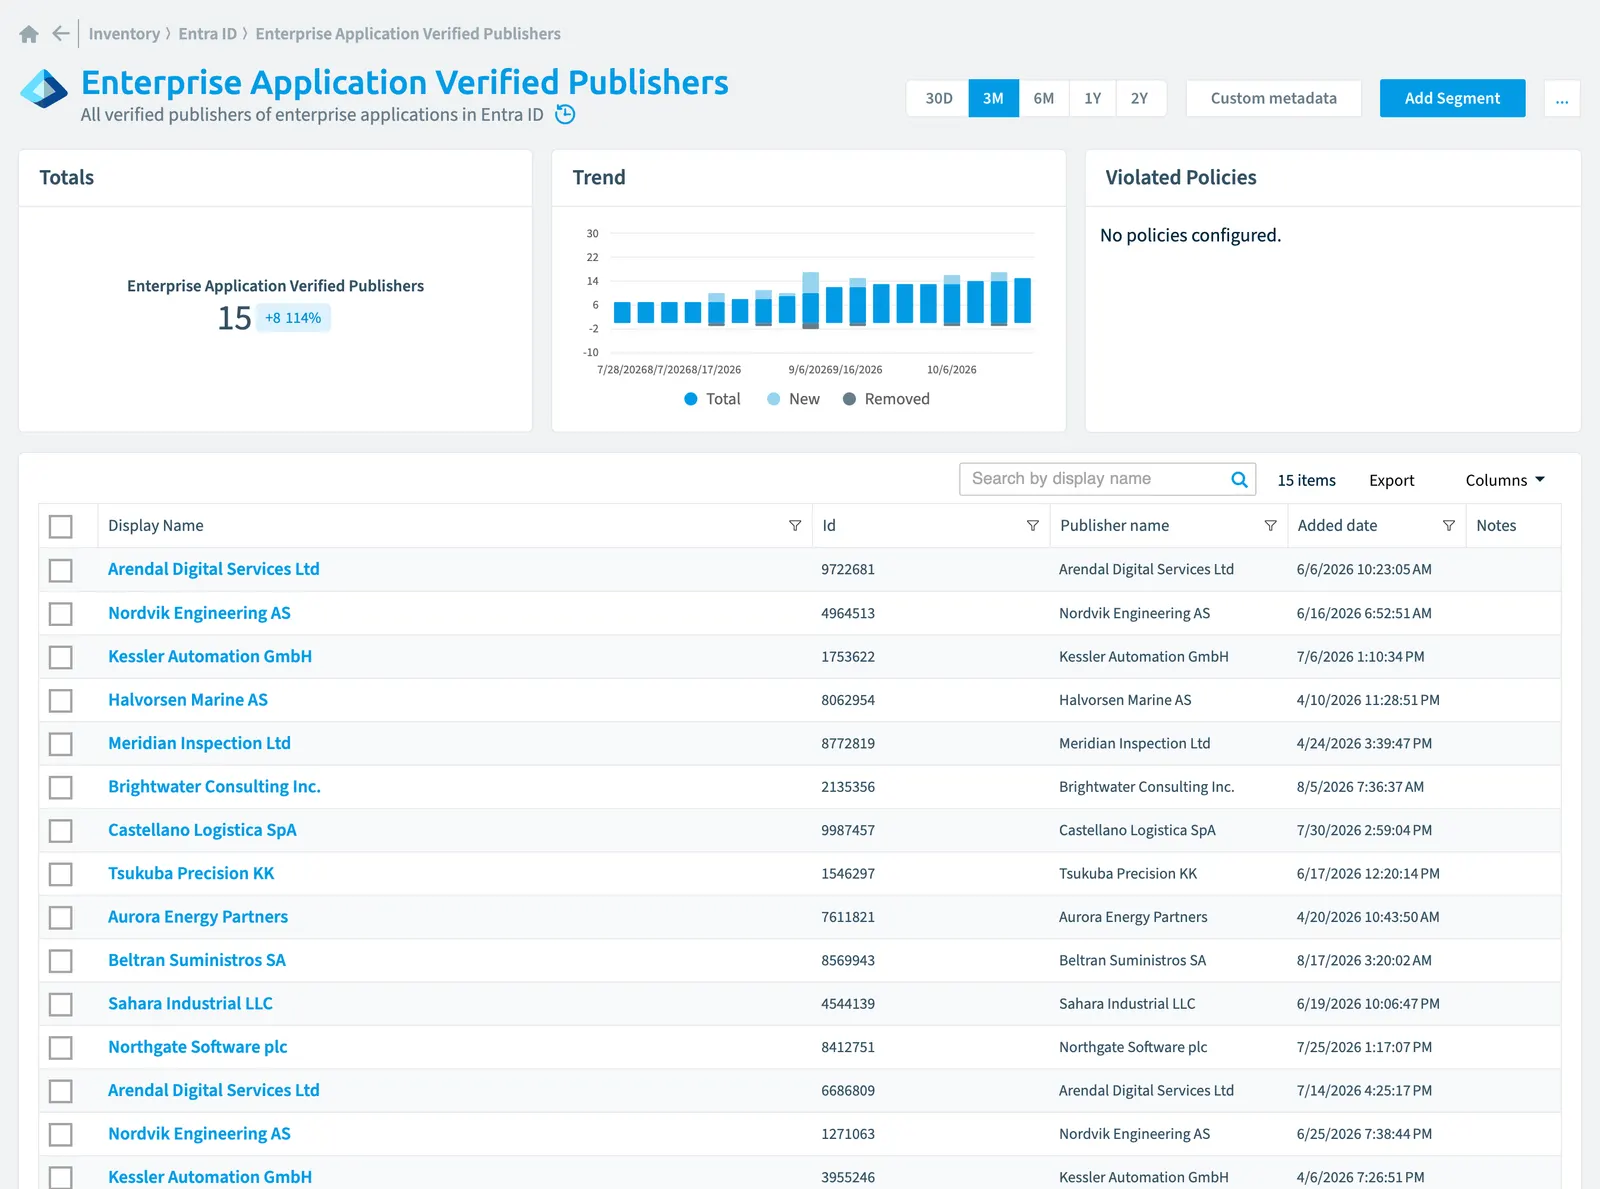Check the Meridian Inspection Ltd row
Image resolution: width=1600 pixels, height=1189 pixels.
(x=61, y=744)
